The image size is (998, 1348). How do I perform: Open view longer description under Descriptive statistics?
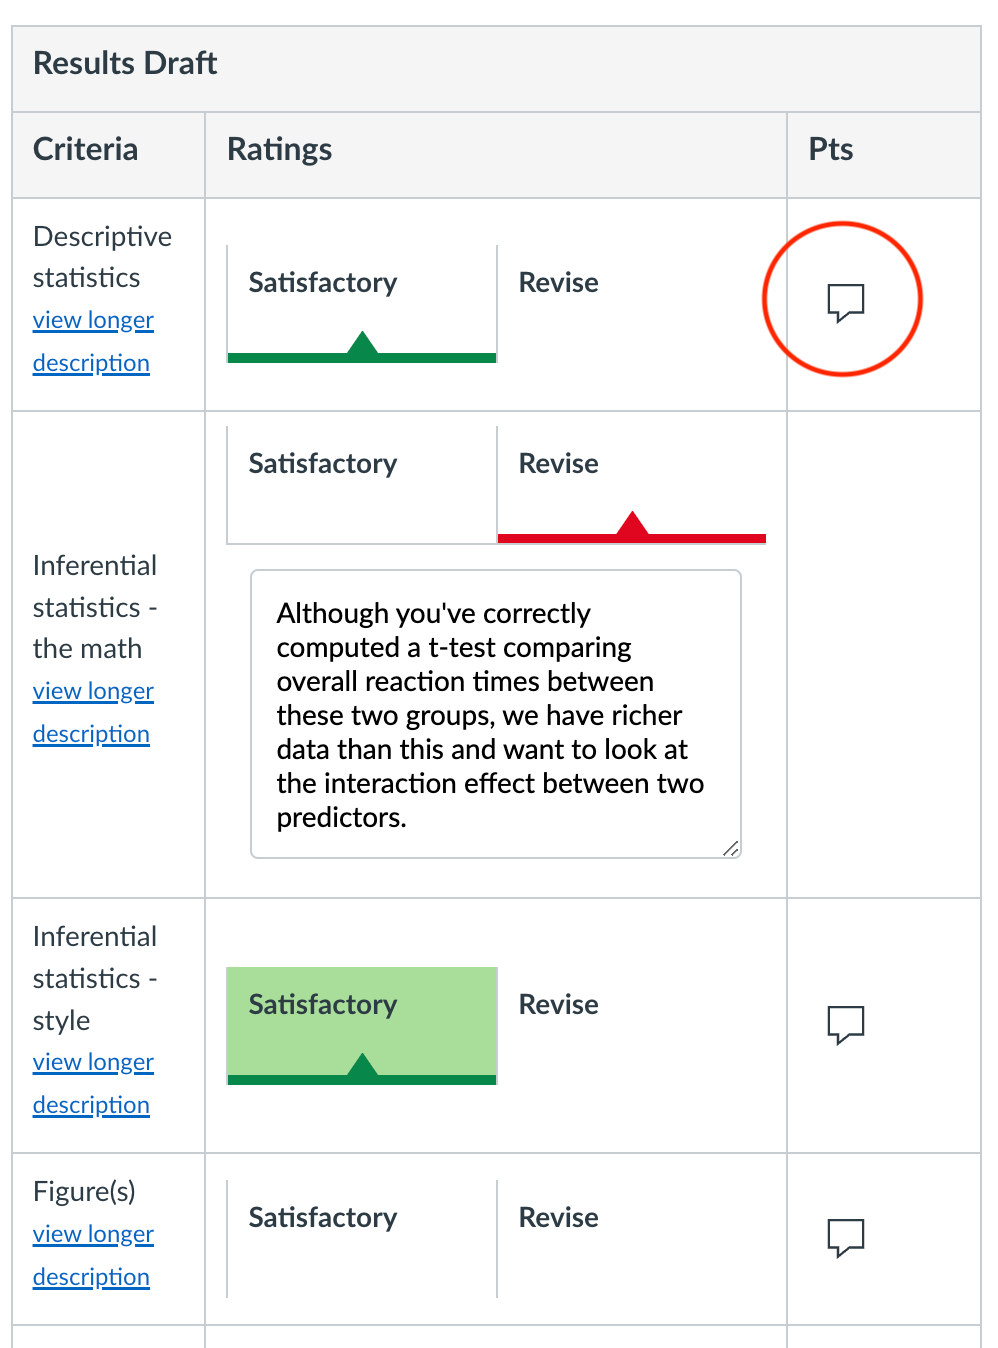[93, 340]
